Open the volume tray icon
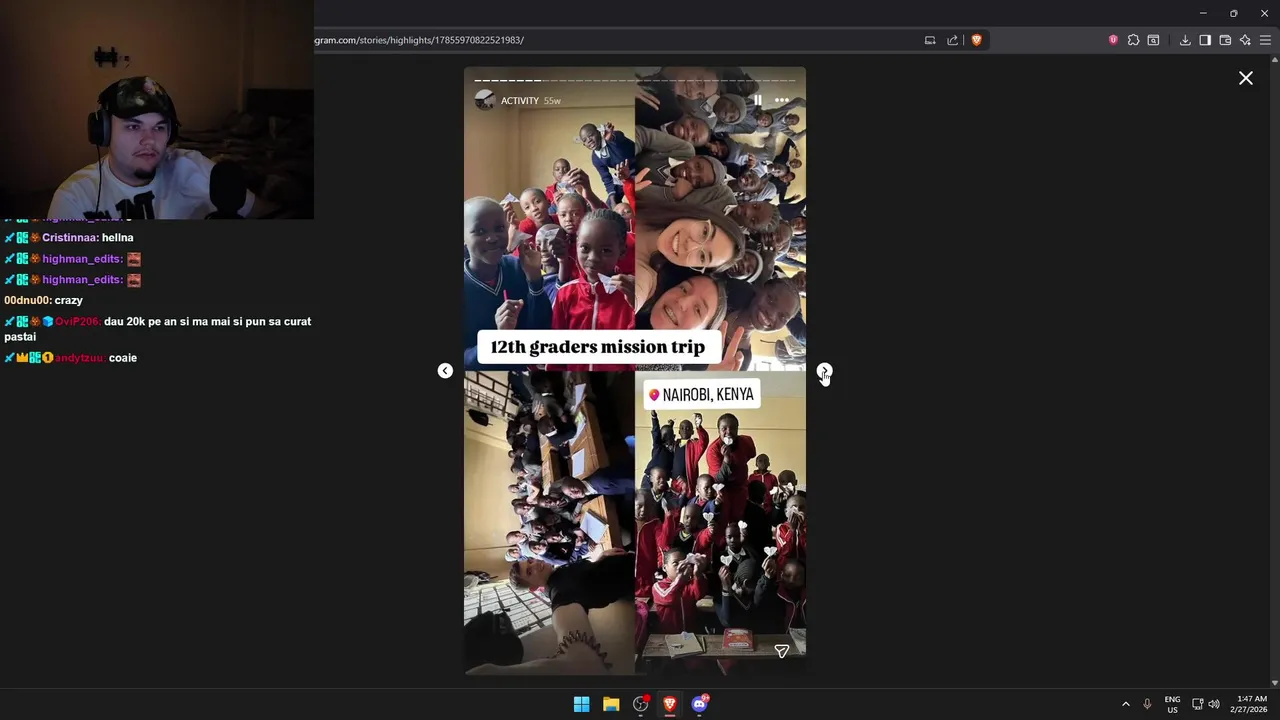The width and height of the screenshot is (1280, 720). (1214, 704)
